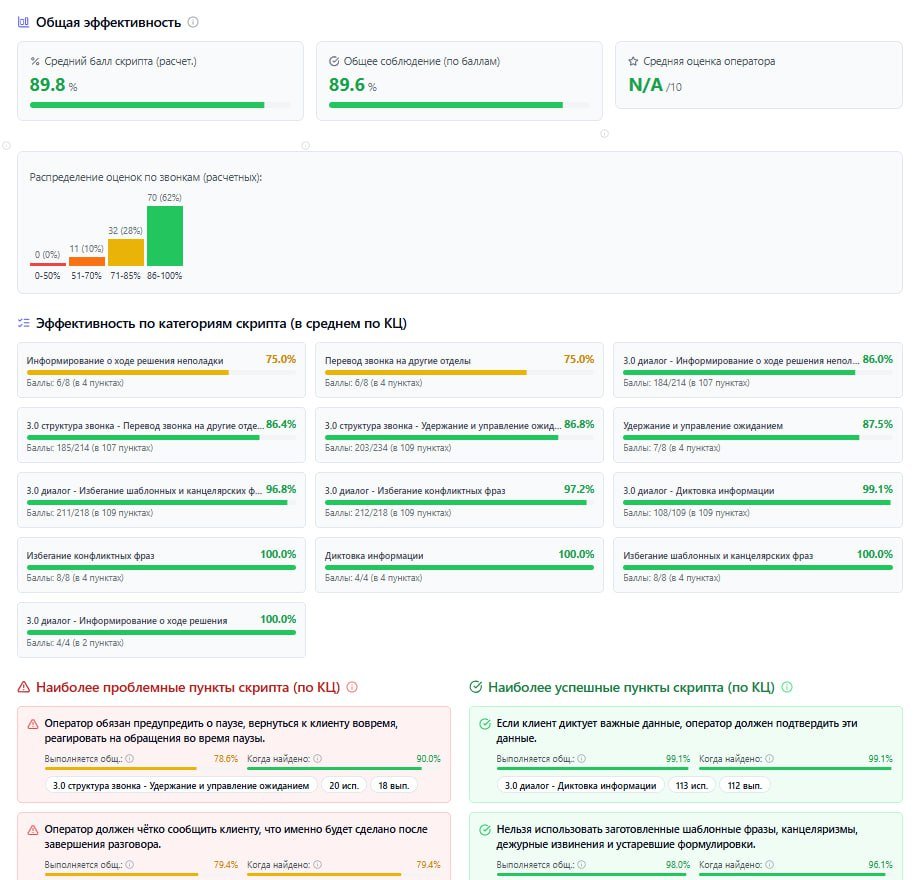Click the 3.0 диалог - Диктовка информации tag
This screenshot has height=880, width=914.
(x=578, y=784)
